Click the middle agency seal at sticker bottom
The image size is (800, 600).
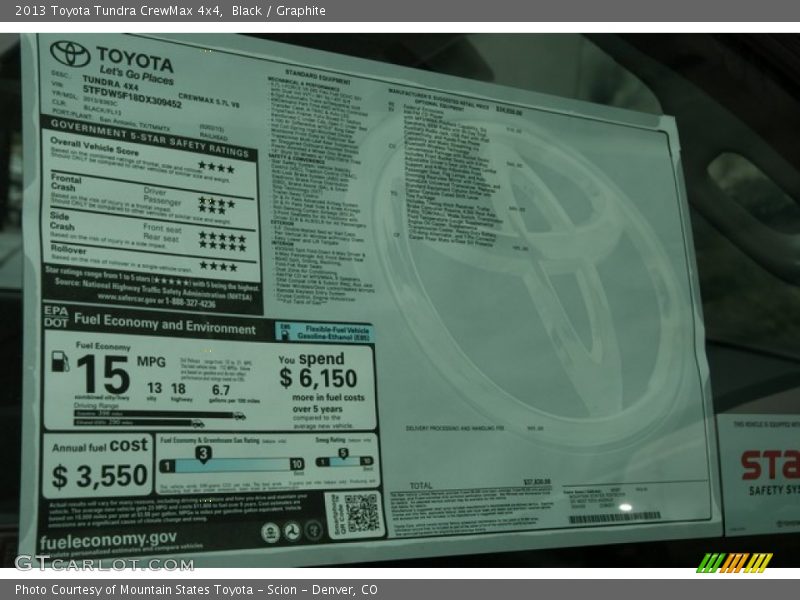(x=292, y=531)
